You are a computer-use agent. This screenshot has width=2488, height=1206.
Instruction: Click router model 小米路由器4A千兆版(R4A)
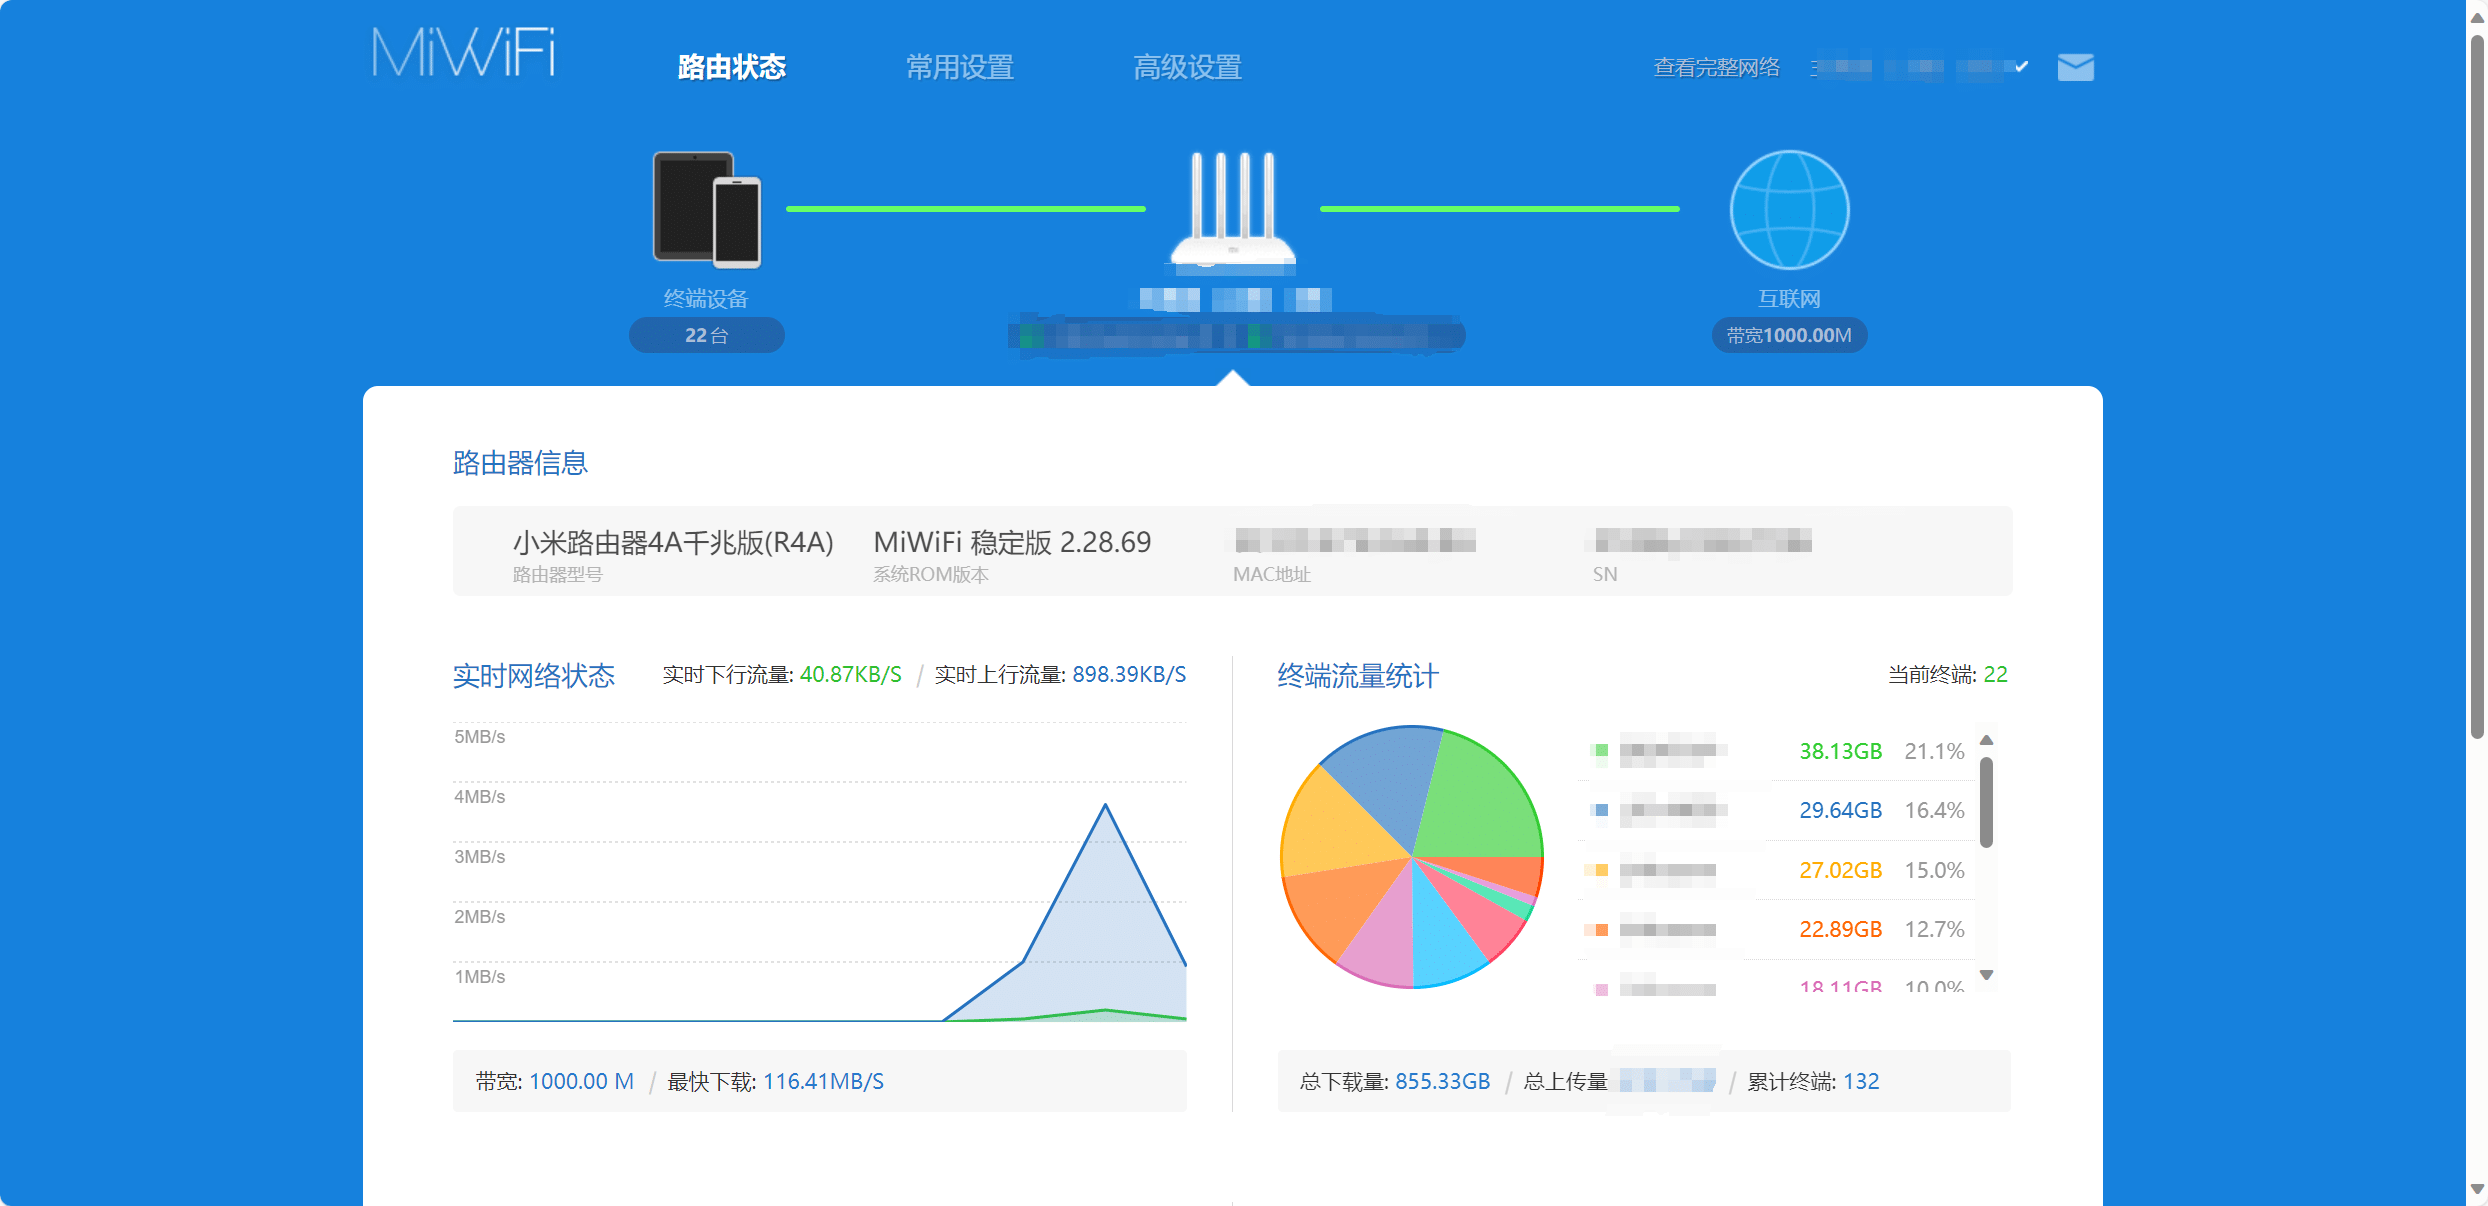(673, 542)
